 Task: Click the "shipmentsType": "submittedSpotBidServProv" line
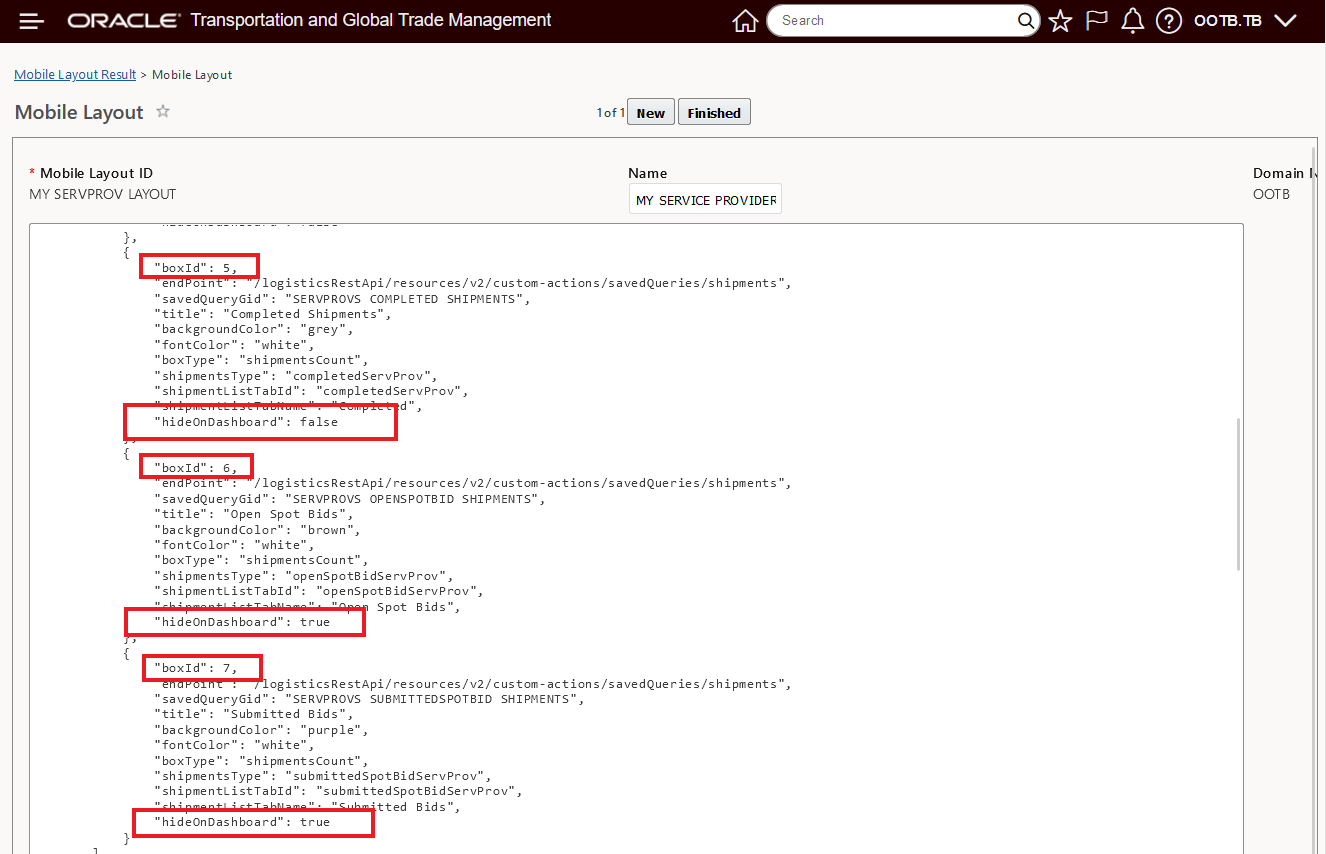coord(322,776)
